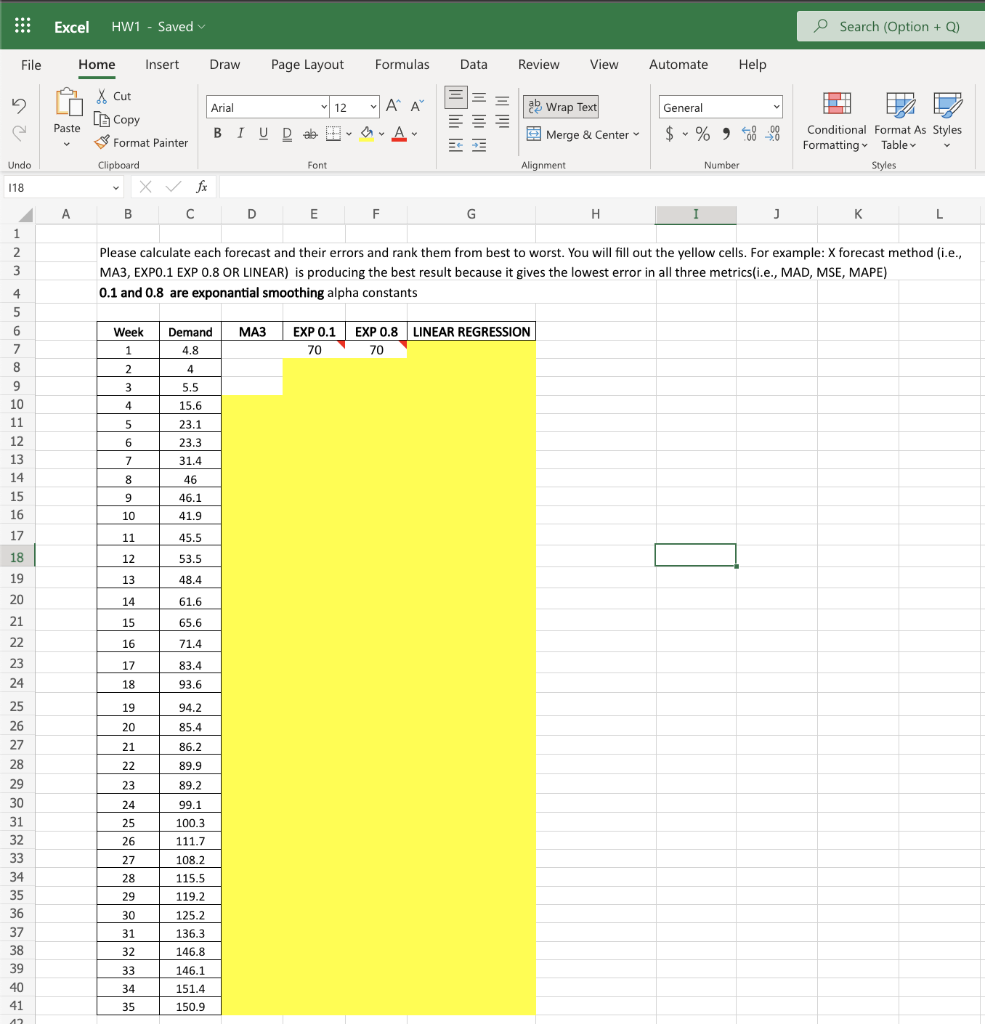
Task: Toggle bold formatting
Action: [217, 133]
